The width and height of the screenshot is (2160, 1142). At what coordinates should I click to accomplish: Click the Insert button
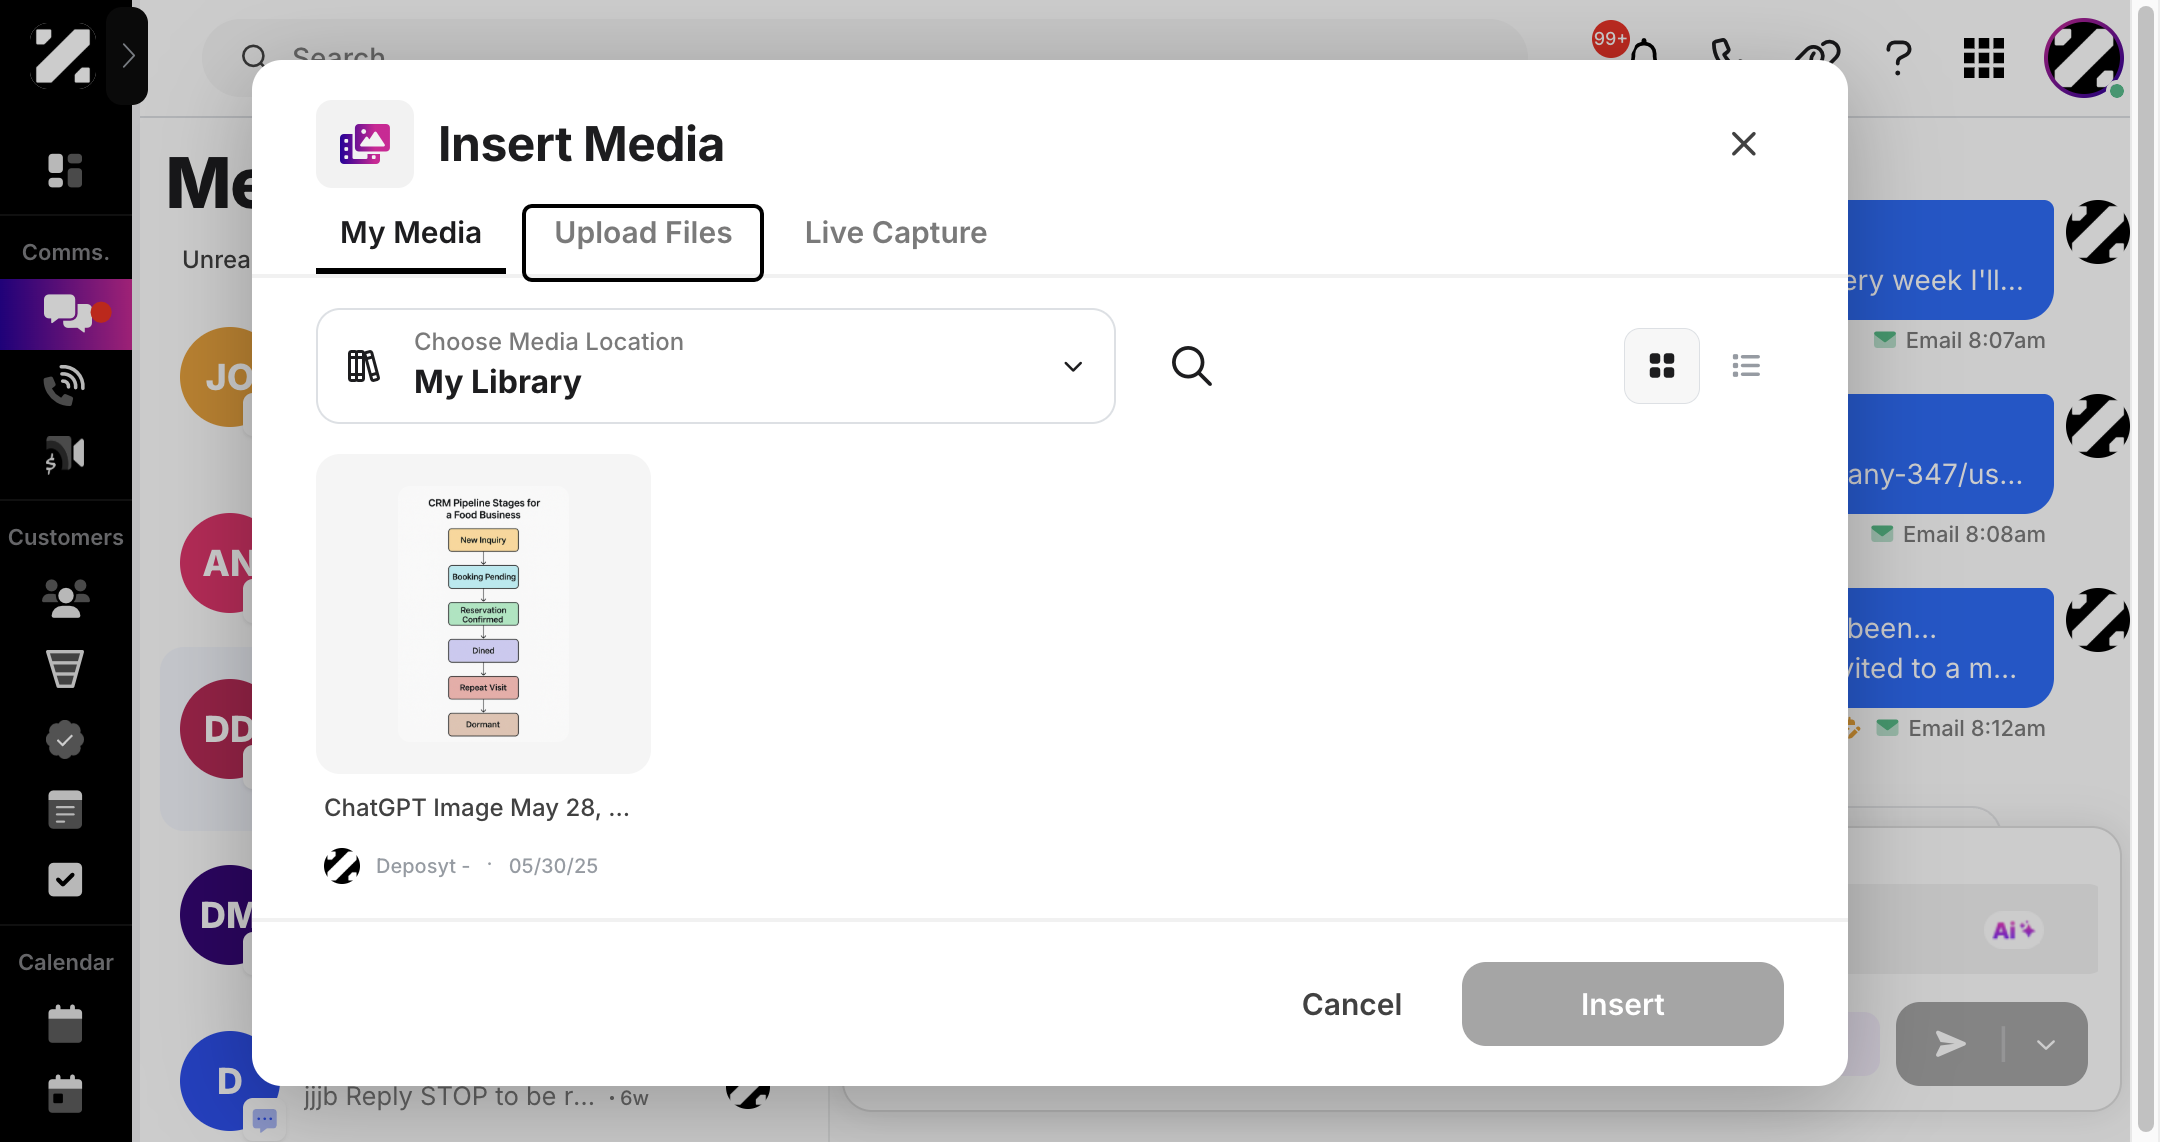(1622, 1004)
